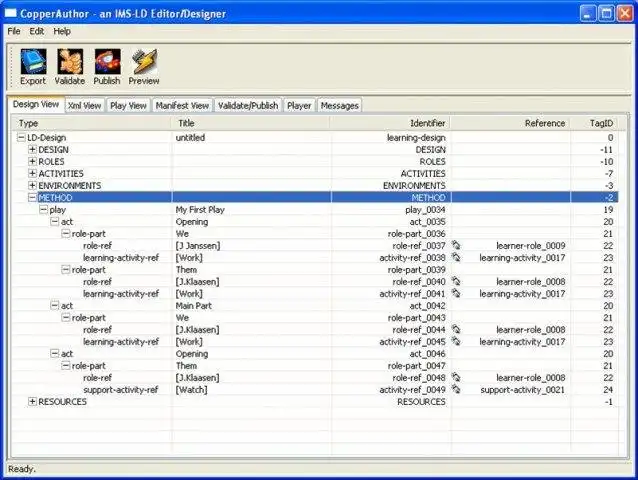Click the Type column header
The image size is (638, 480).
(91, 123)
